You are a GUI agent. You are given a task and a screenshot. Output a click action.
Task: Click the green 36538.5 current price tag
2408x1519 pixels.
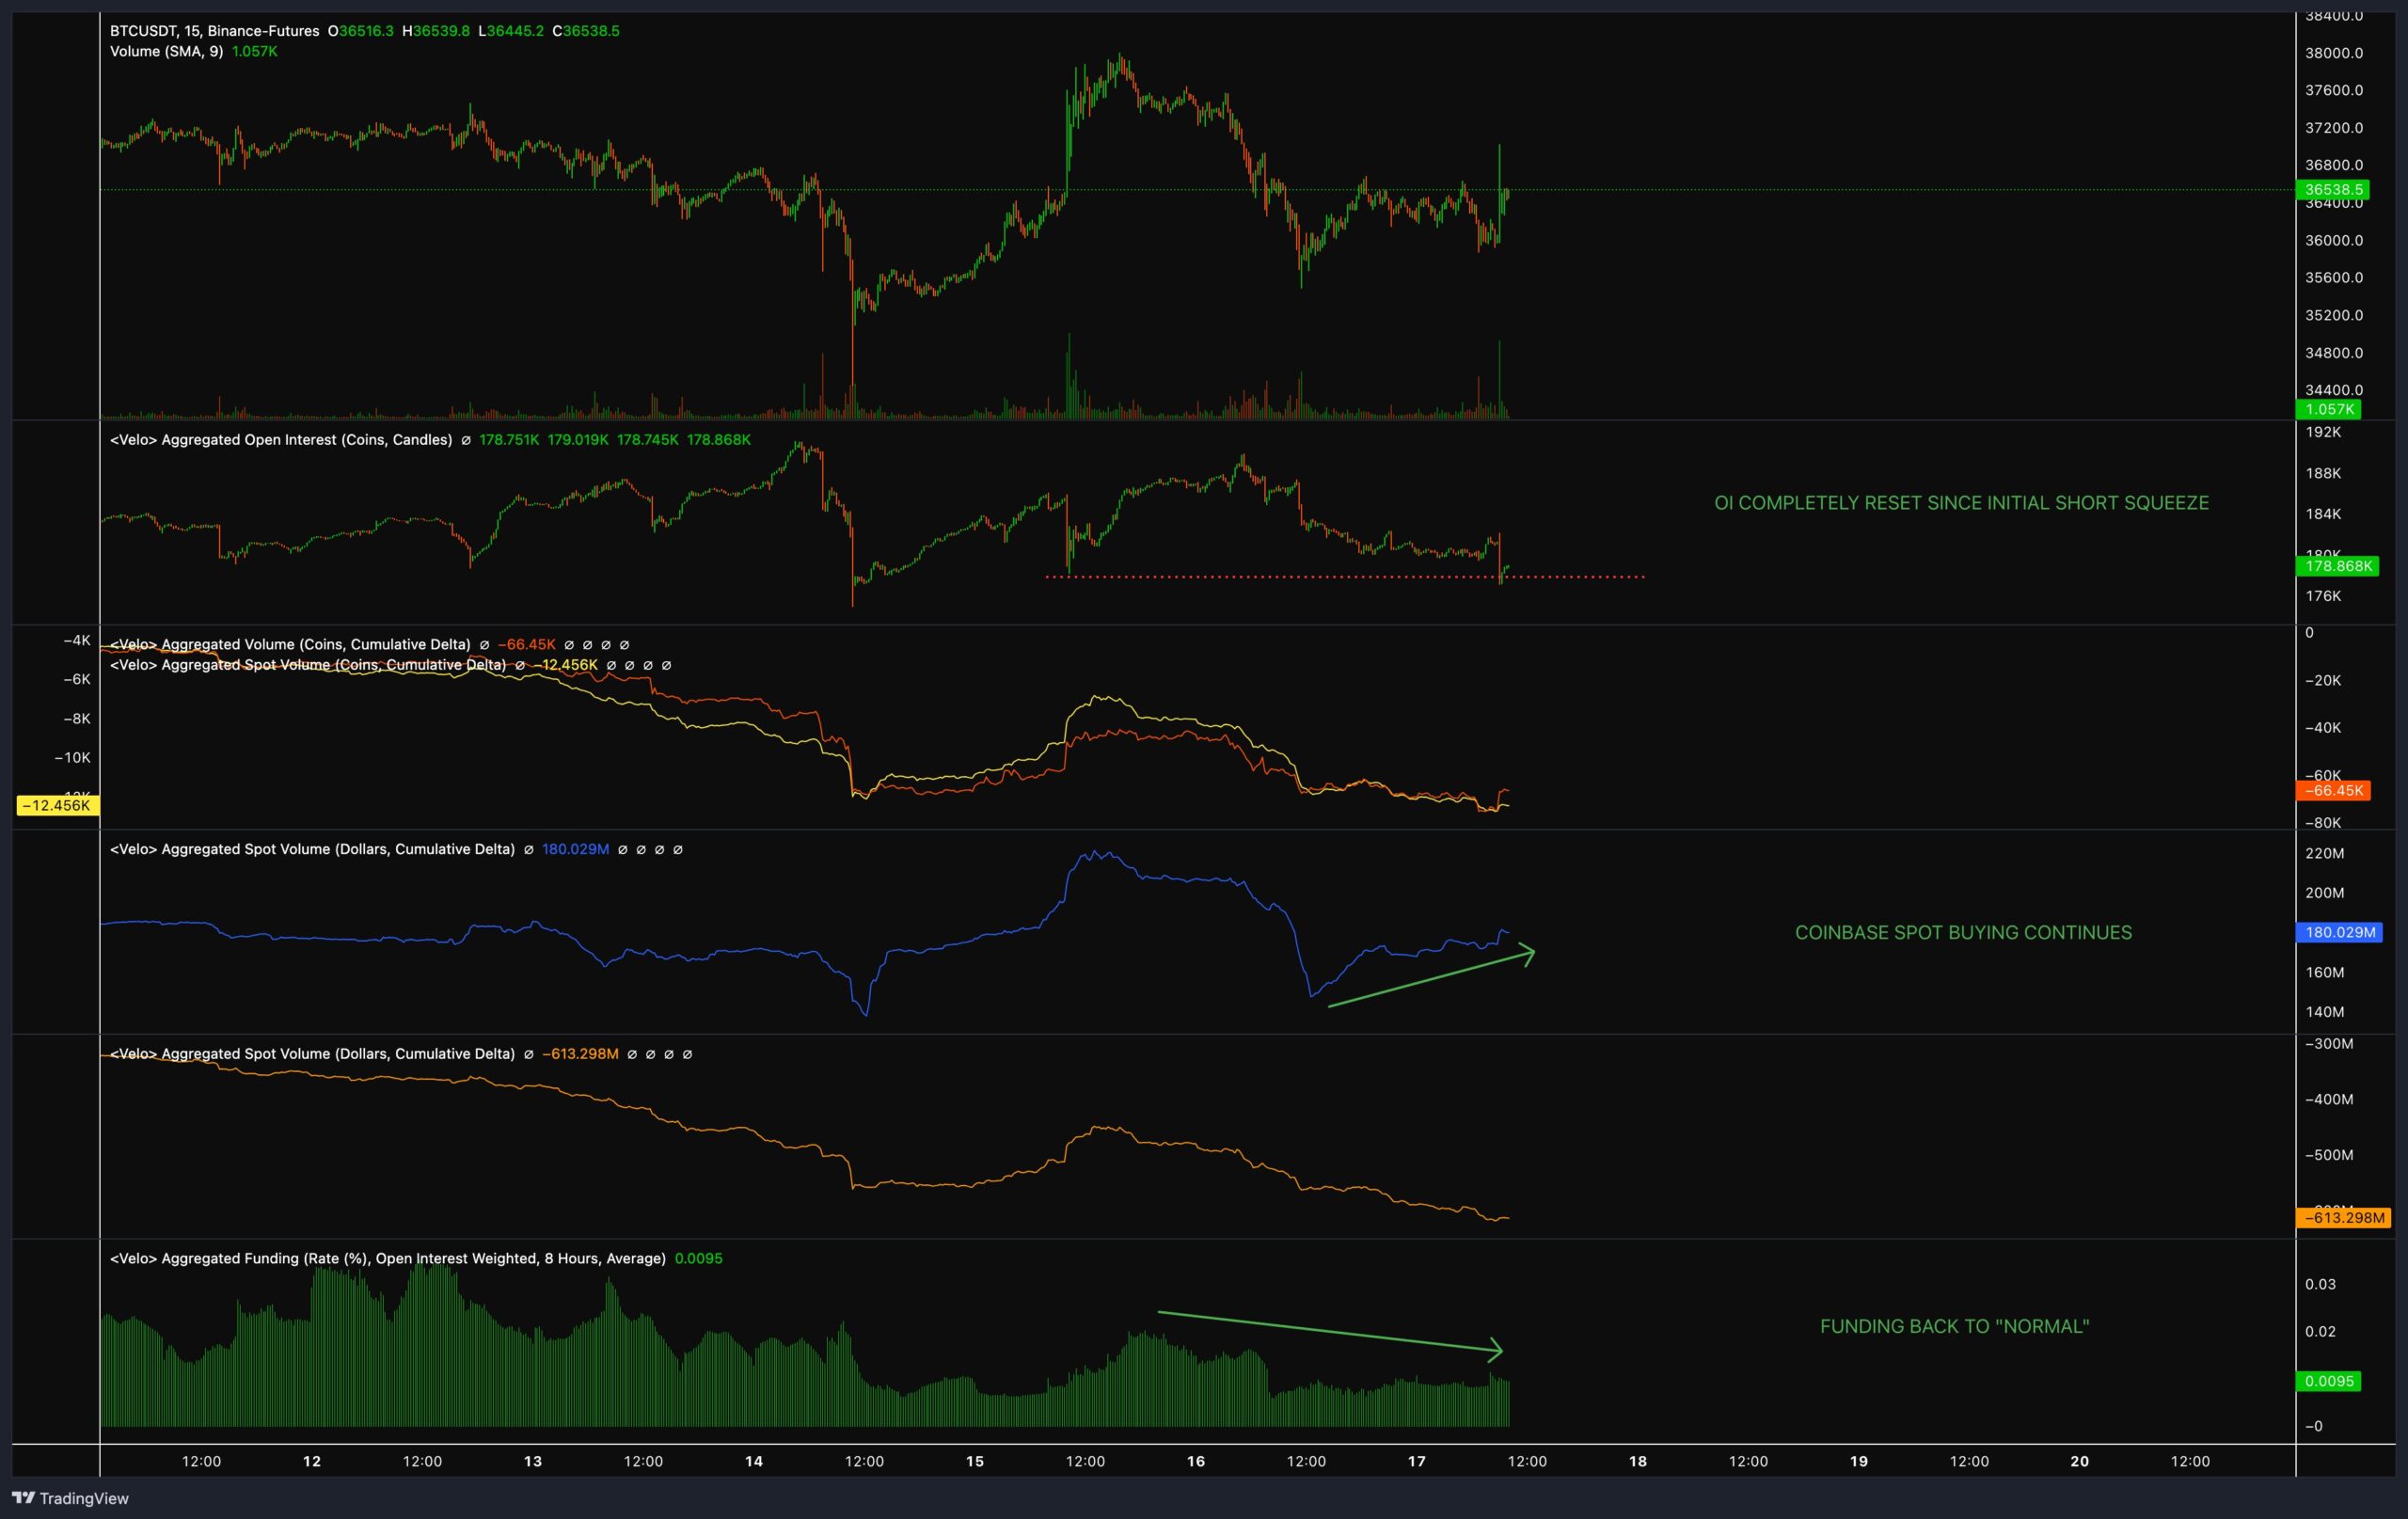(x=2333, y=189)
